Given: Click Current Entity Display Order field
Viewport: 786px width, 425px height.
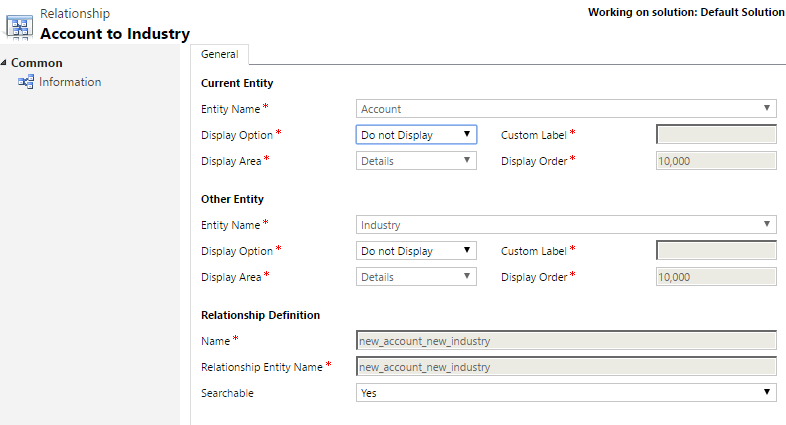Looking at the screenshot, I should click(716, 160).
